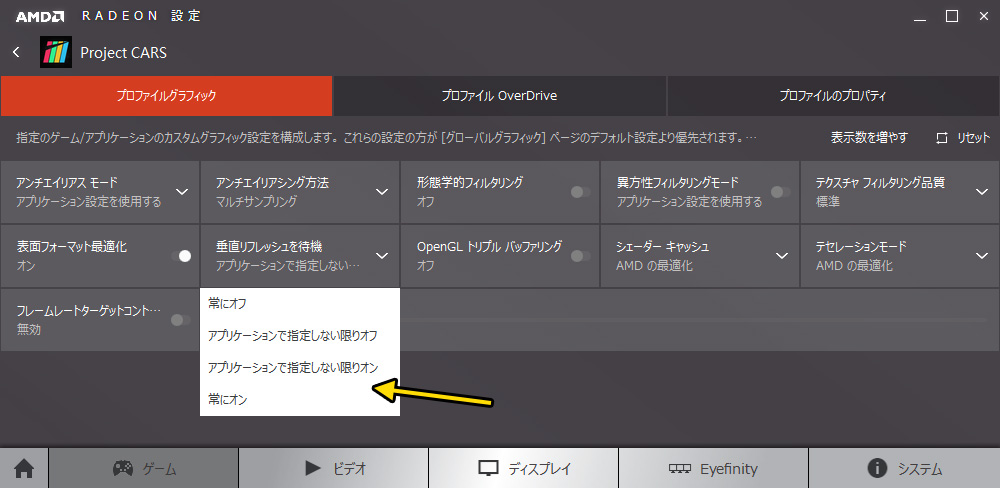
Task: Open the ゲーム bottom tab
Action: [143, 469]
